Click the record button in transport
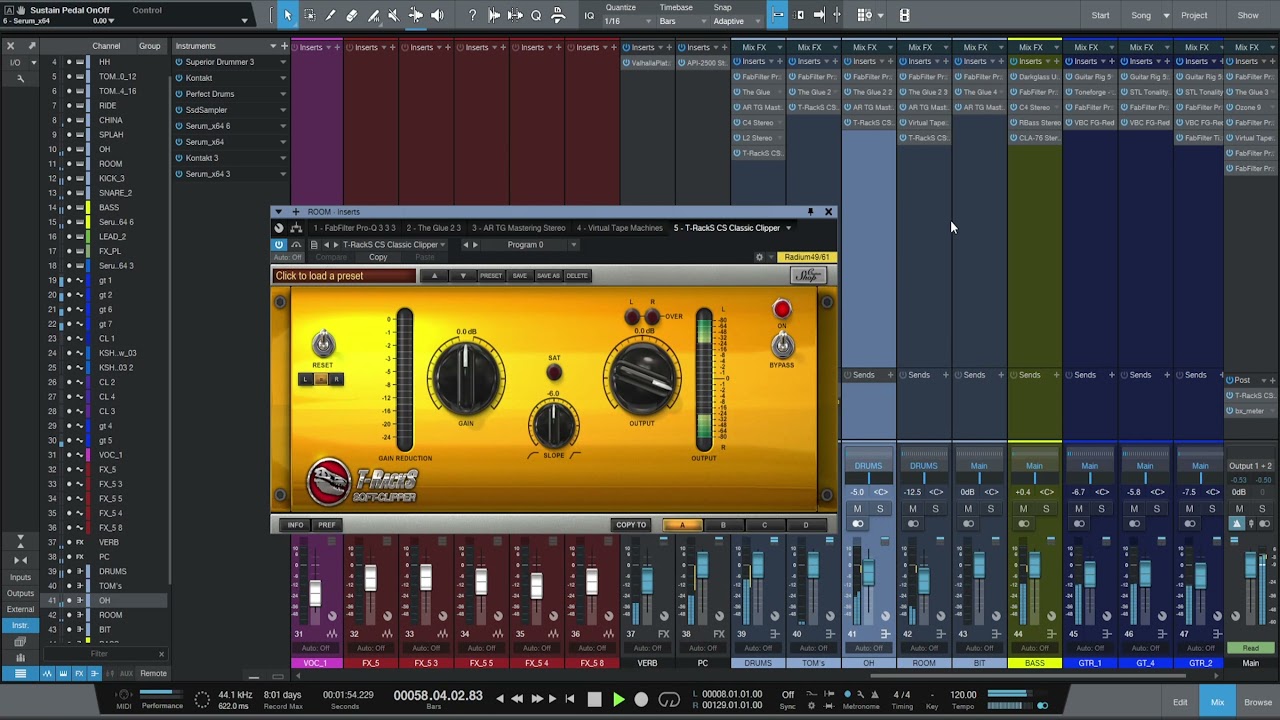This screenshot has width=1280, height=720. click(x=641, y=700)
